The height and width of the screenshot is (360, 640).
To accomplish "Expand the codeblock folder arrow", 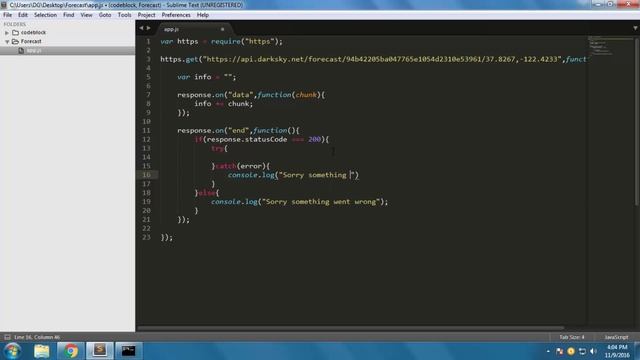I will [7, 33].
